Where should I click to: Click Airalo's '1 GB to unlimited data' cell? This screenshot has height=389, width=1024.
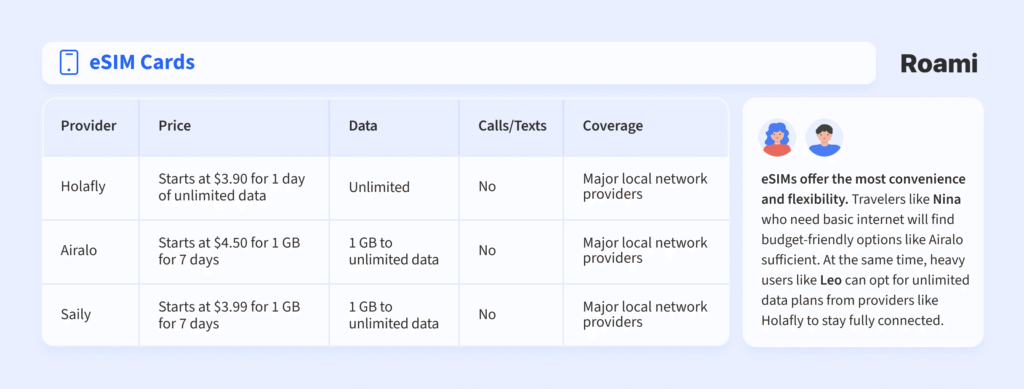click(394, 251)
